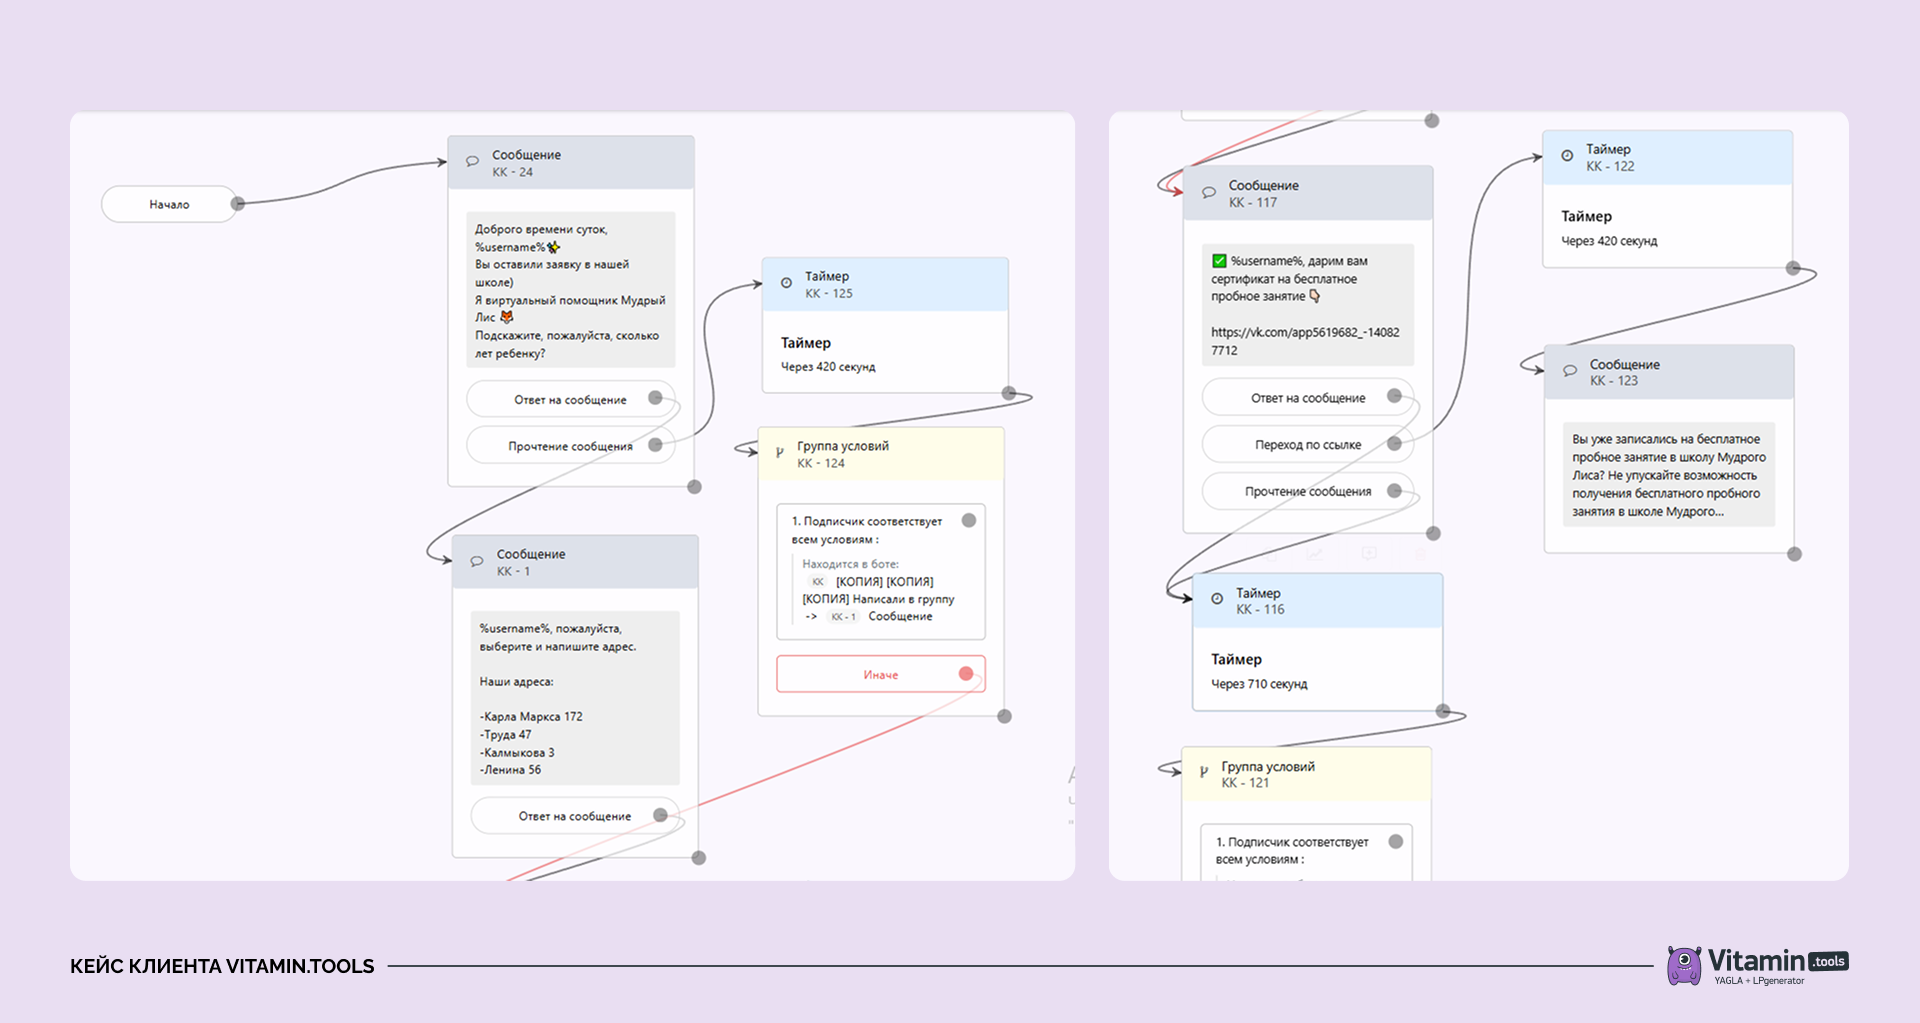Open the vk.com link in message KK - 117

pos(1305,341)
